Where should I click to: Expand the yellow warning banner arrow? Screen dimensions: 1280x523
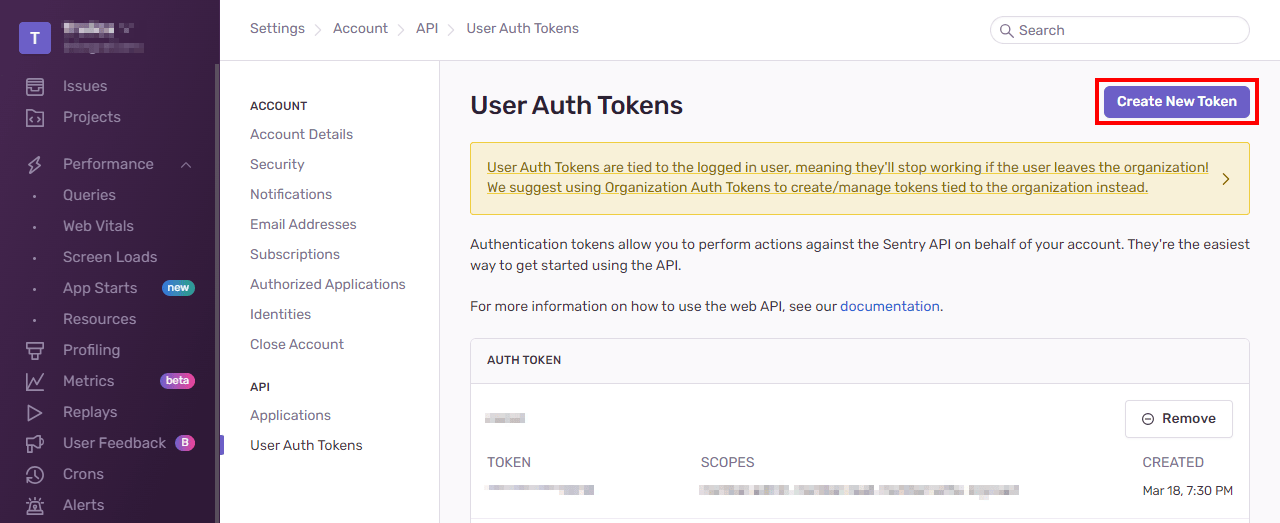(1226, 179)
